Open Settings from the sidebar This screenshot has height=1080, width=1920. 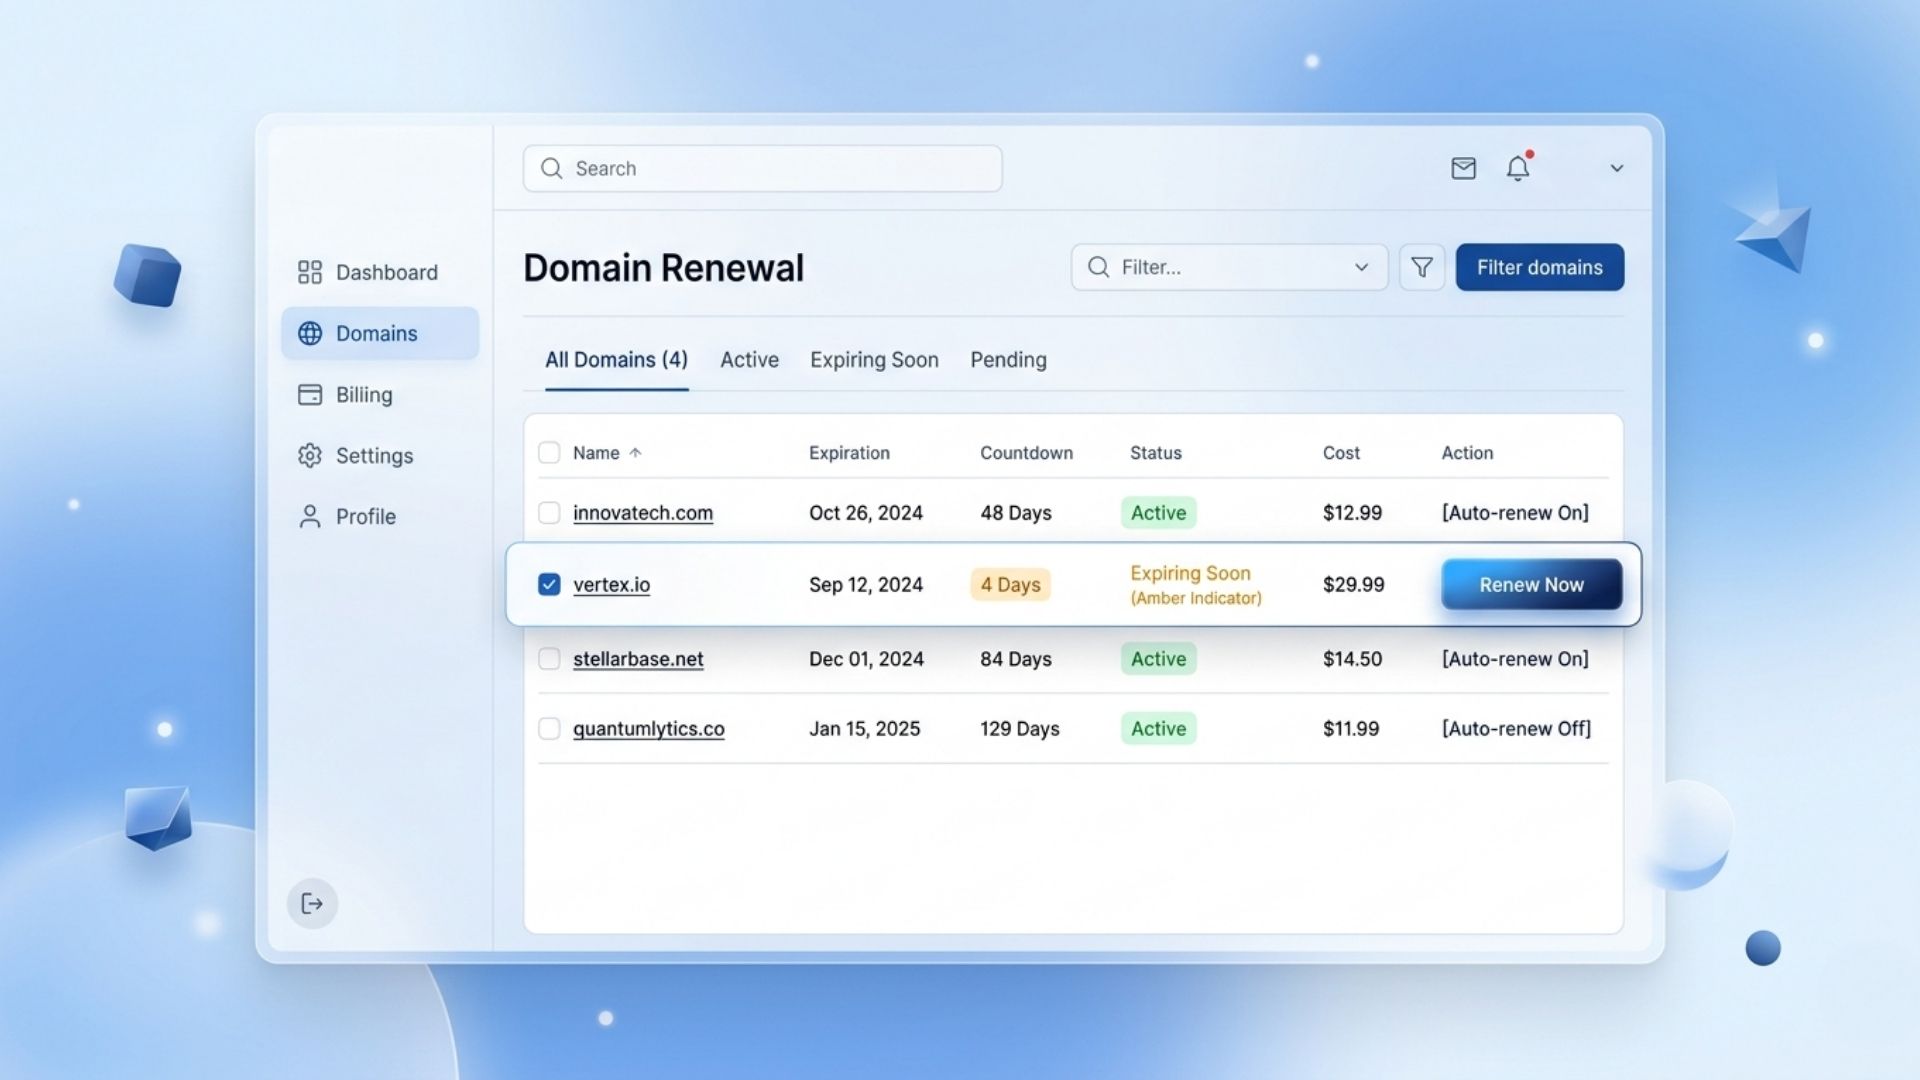click(x=355, y=455)
